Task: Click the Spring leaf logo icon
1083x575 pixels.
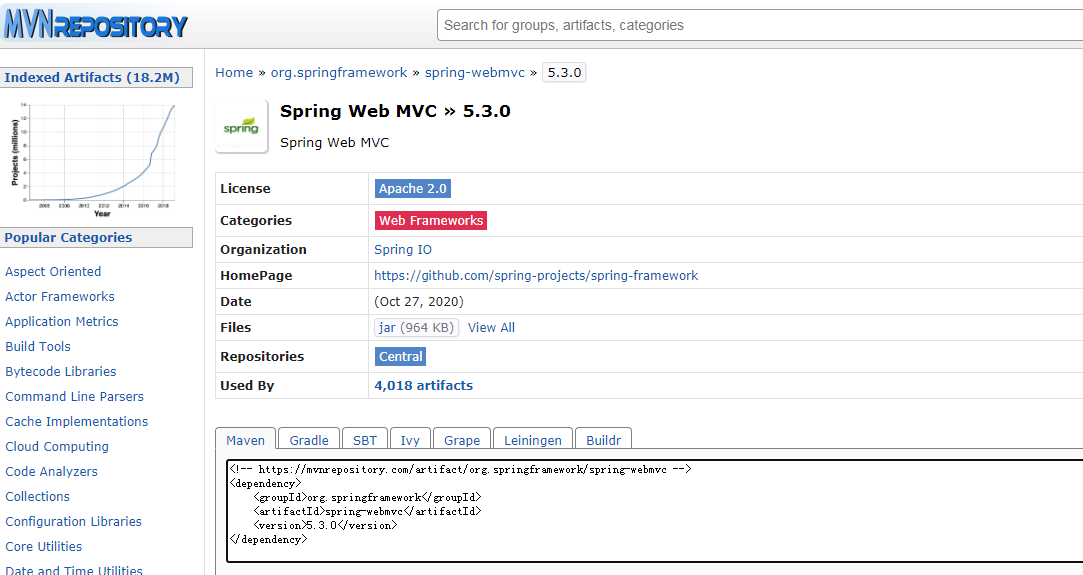Action: pyautogui.click(x=241, y=126)
